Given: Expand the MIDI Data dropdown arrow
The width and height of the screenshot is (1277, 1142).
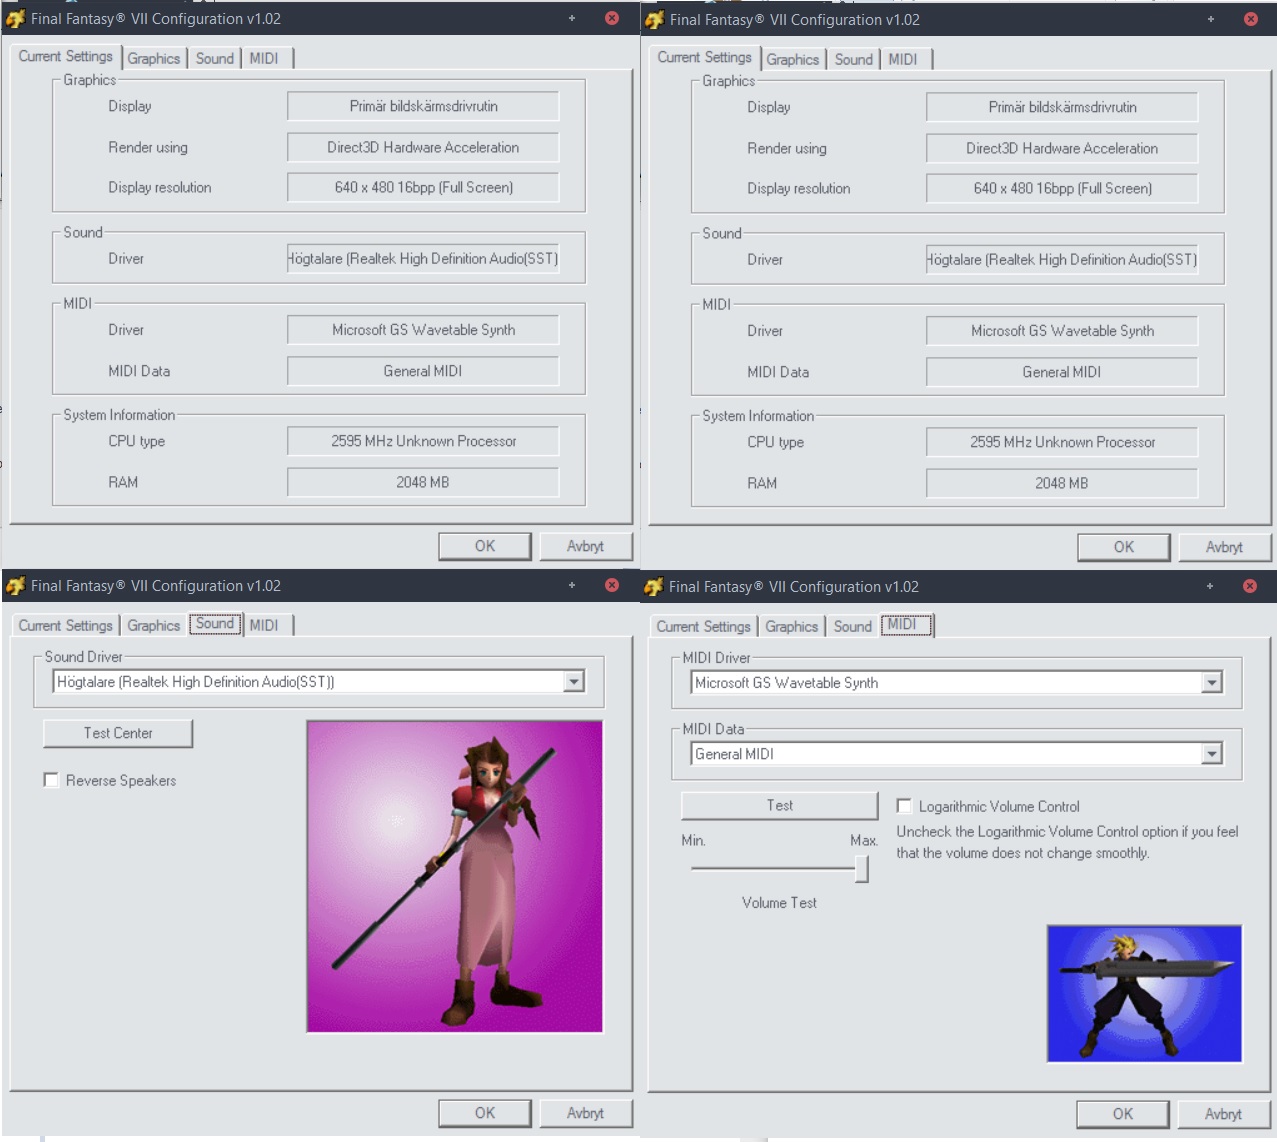Looking at the screenshot, I should coord(1212,754).
